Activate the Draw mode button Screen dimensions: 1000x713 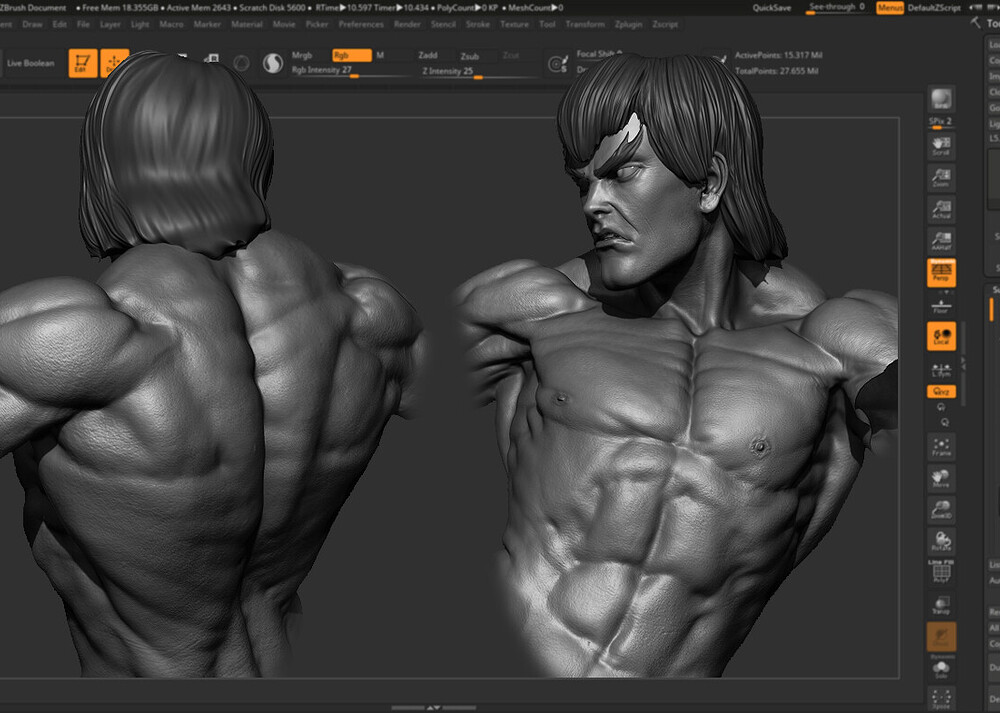[x=114, y=63]
